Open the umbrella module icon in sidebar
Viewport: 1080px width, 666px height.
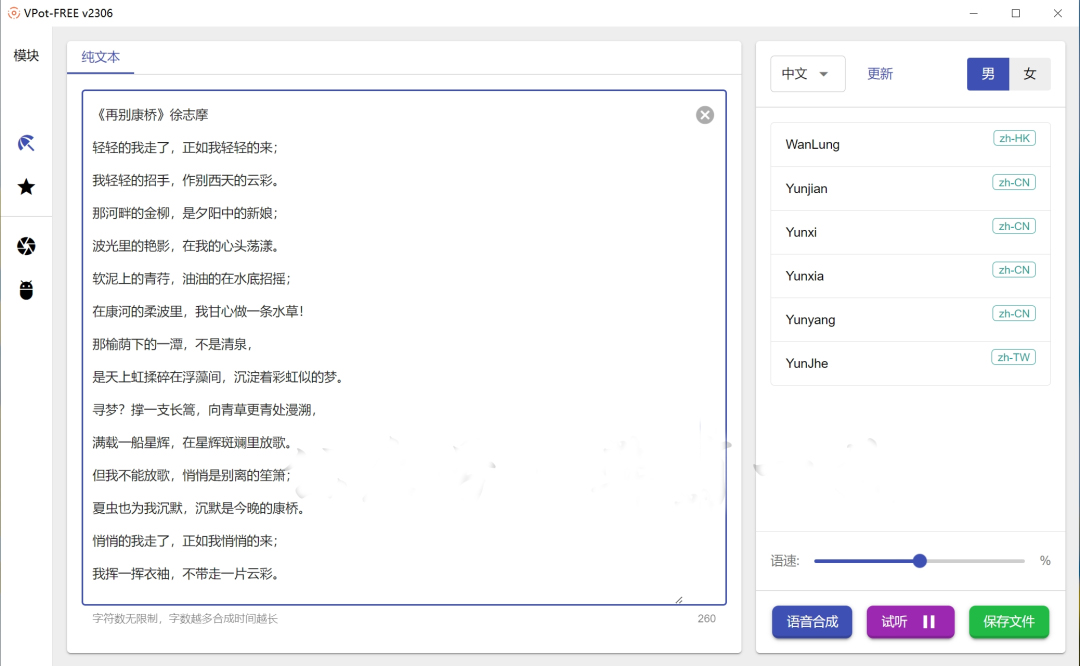point(26,143)
